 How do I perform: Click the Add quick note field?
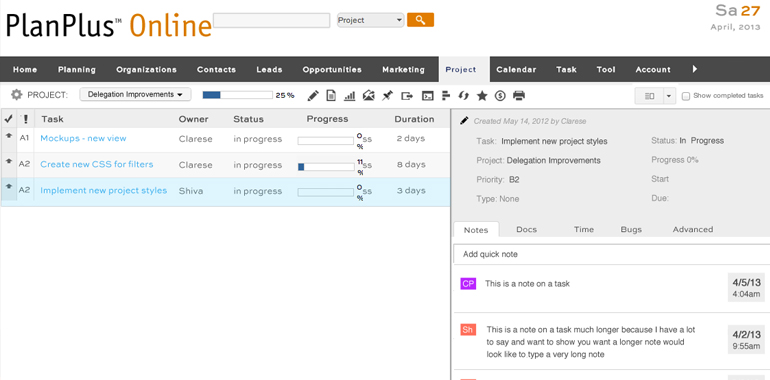(611, 254)
